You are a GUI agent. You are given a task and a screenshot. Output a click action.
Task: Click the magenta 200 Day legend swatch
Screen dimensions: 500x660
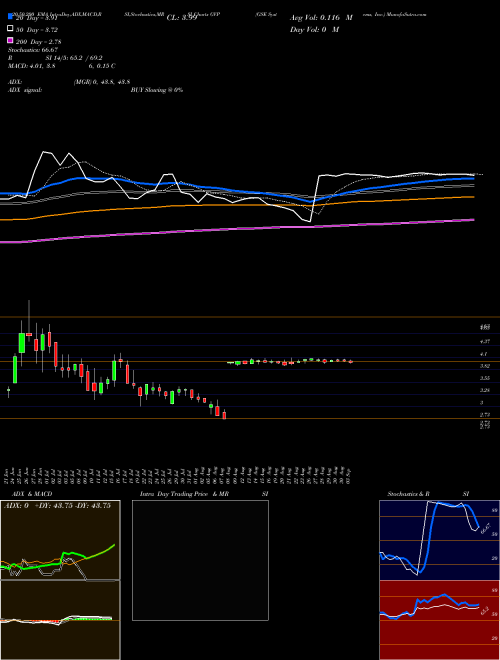10,40
